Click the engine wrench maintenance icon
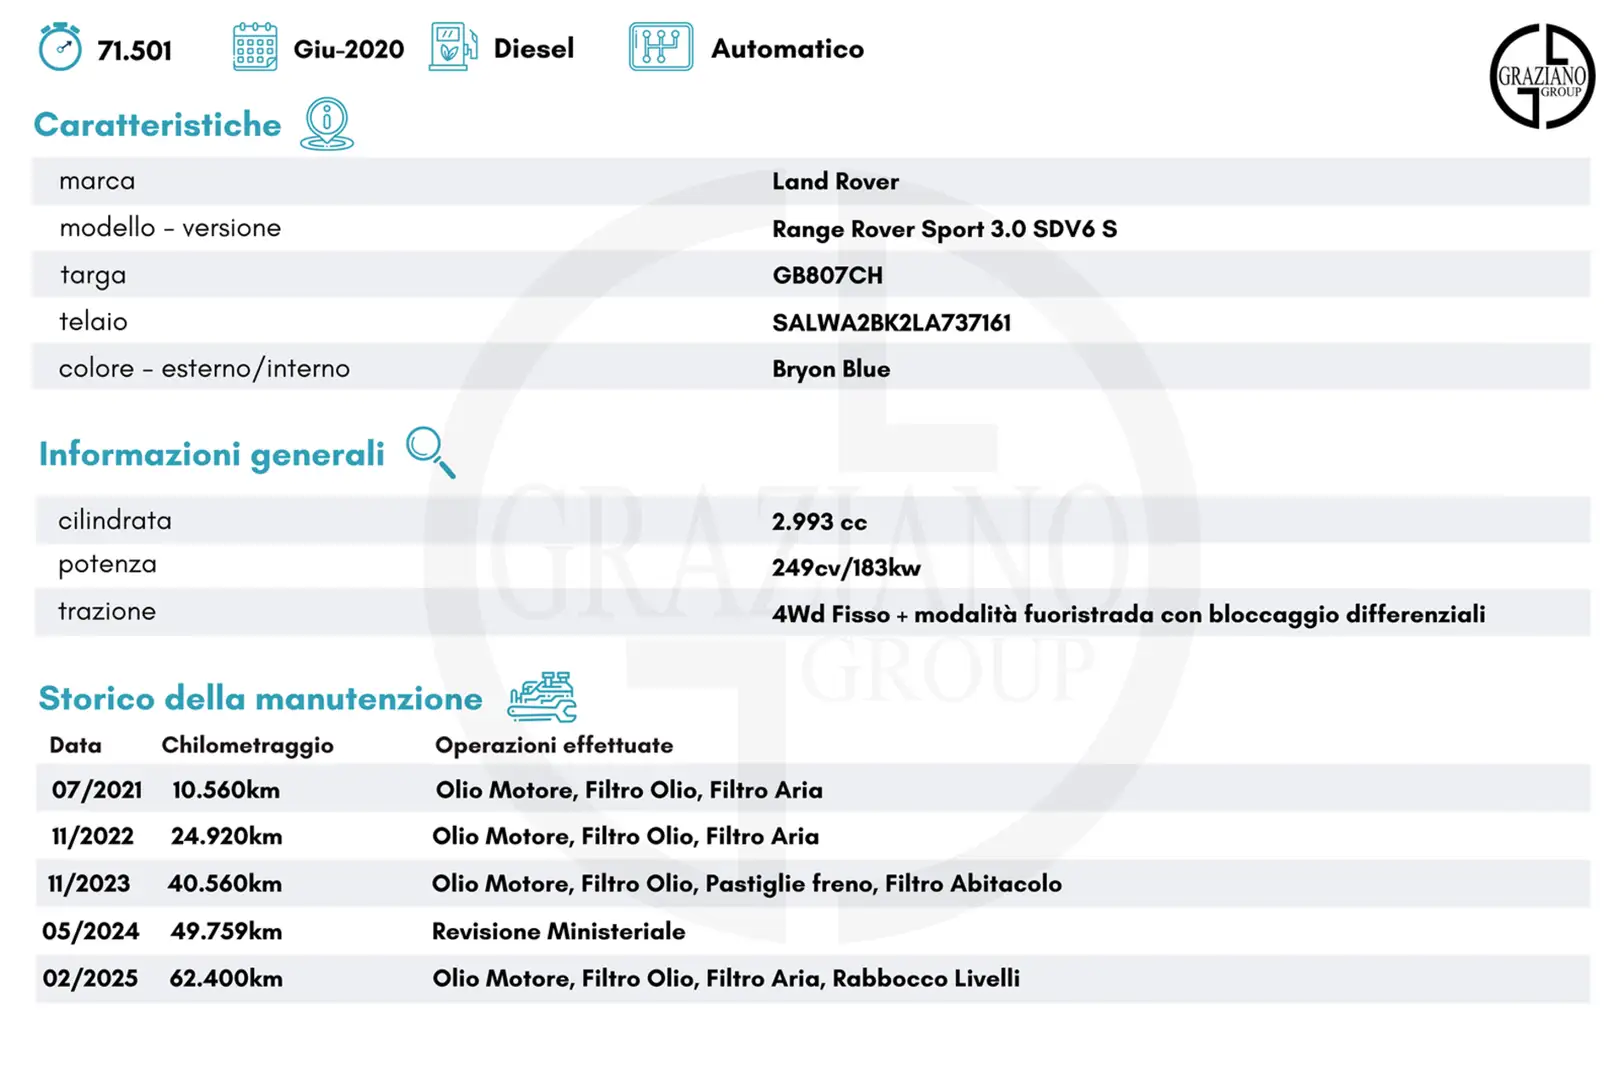The image size is (1620, 1080). (x=542, y=697)
